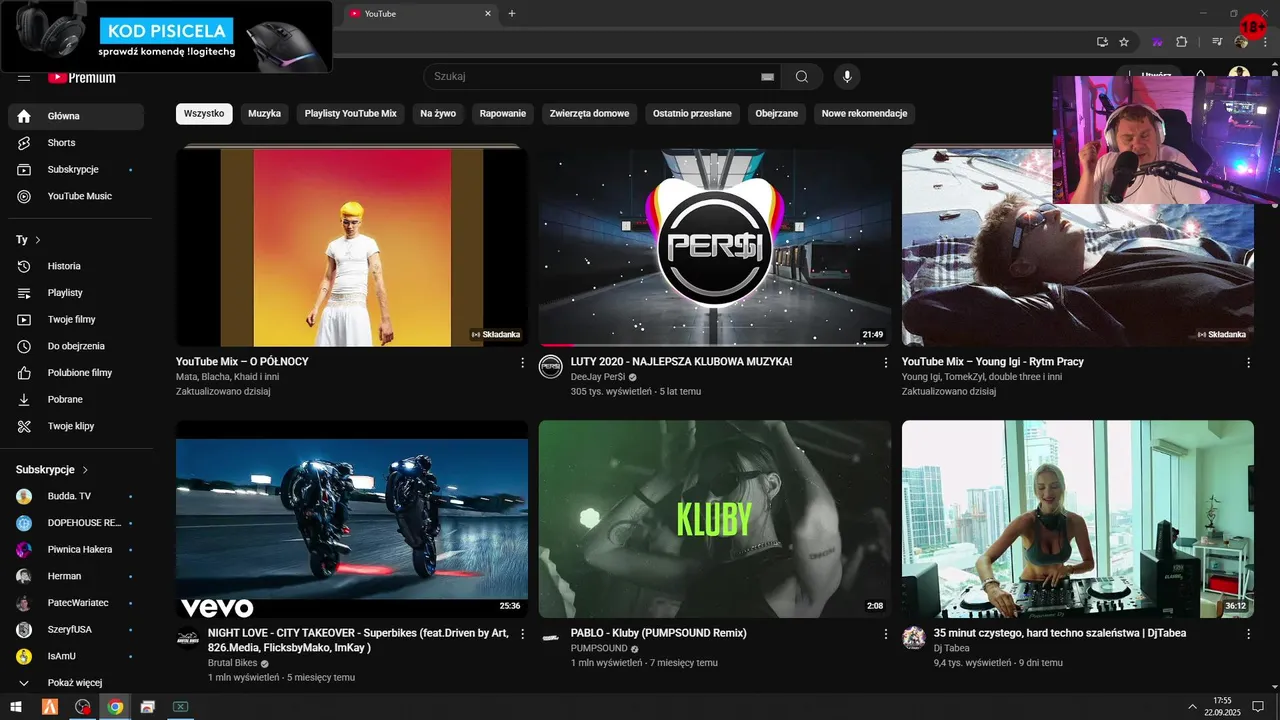This screenshot has width=1280, height=720.
Task: Open Twoje klipy in sidebar
Action: (76, 427)
